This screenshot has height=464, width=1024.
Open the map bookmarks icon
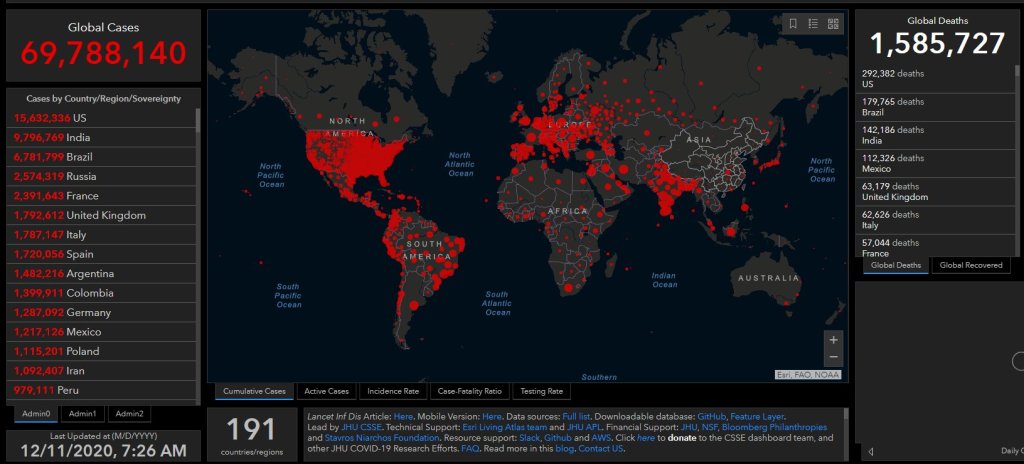[793, 24]
